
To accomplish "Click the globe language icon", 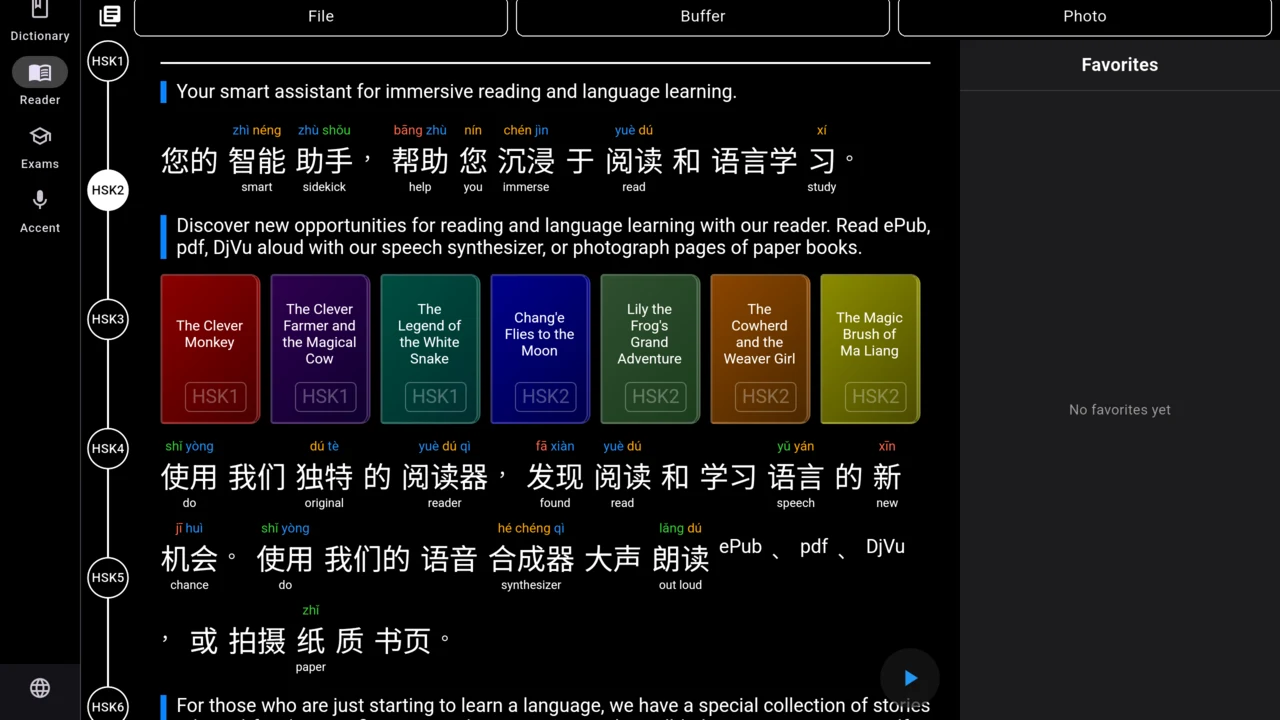I will pyautogui.click(x=40, y=688).
